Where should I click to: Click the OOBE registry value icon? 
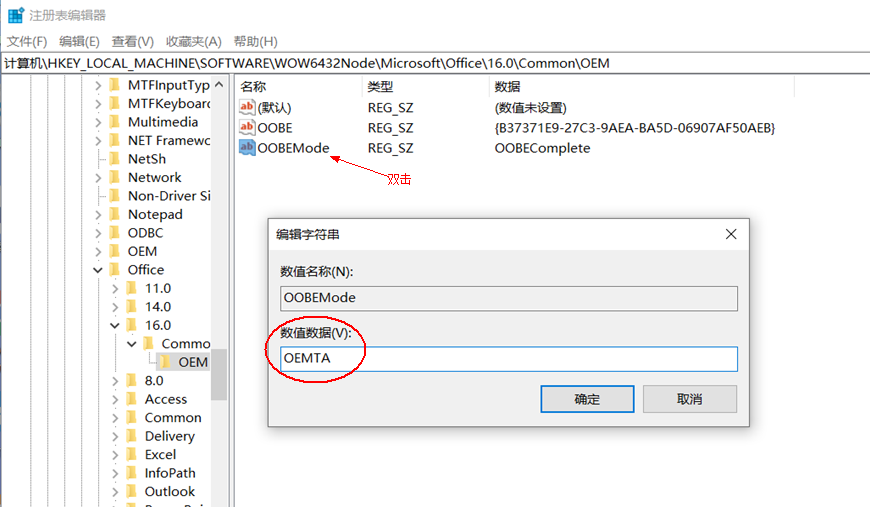(x=248, y=128)
